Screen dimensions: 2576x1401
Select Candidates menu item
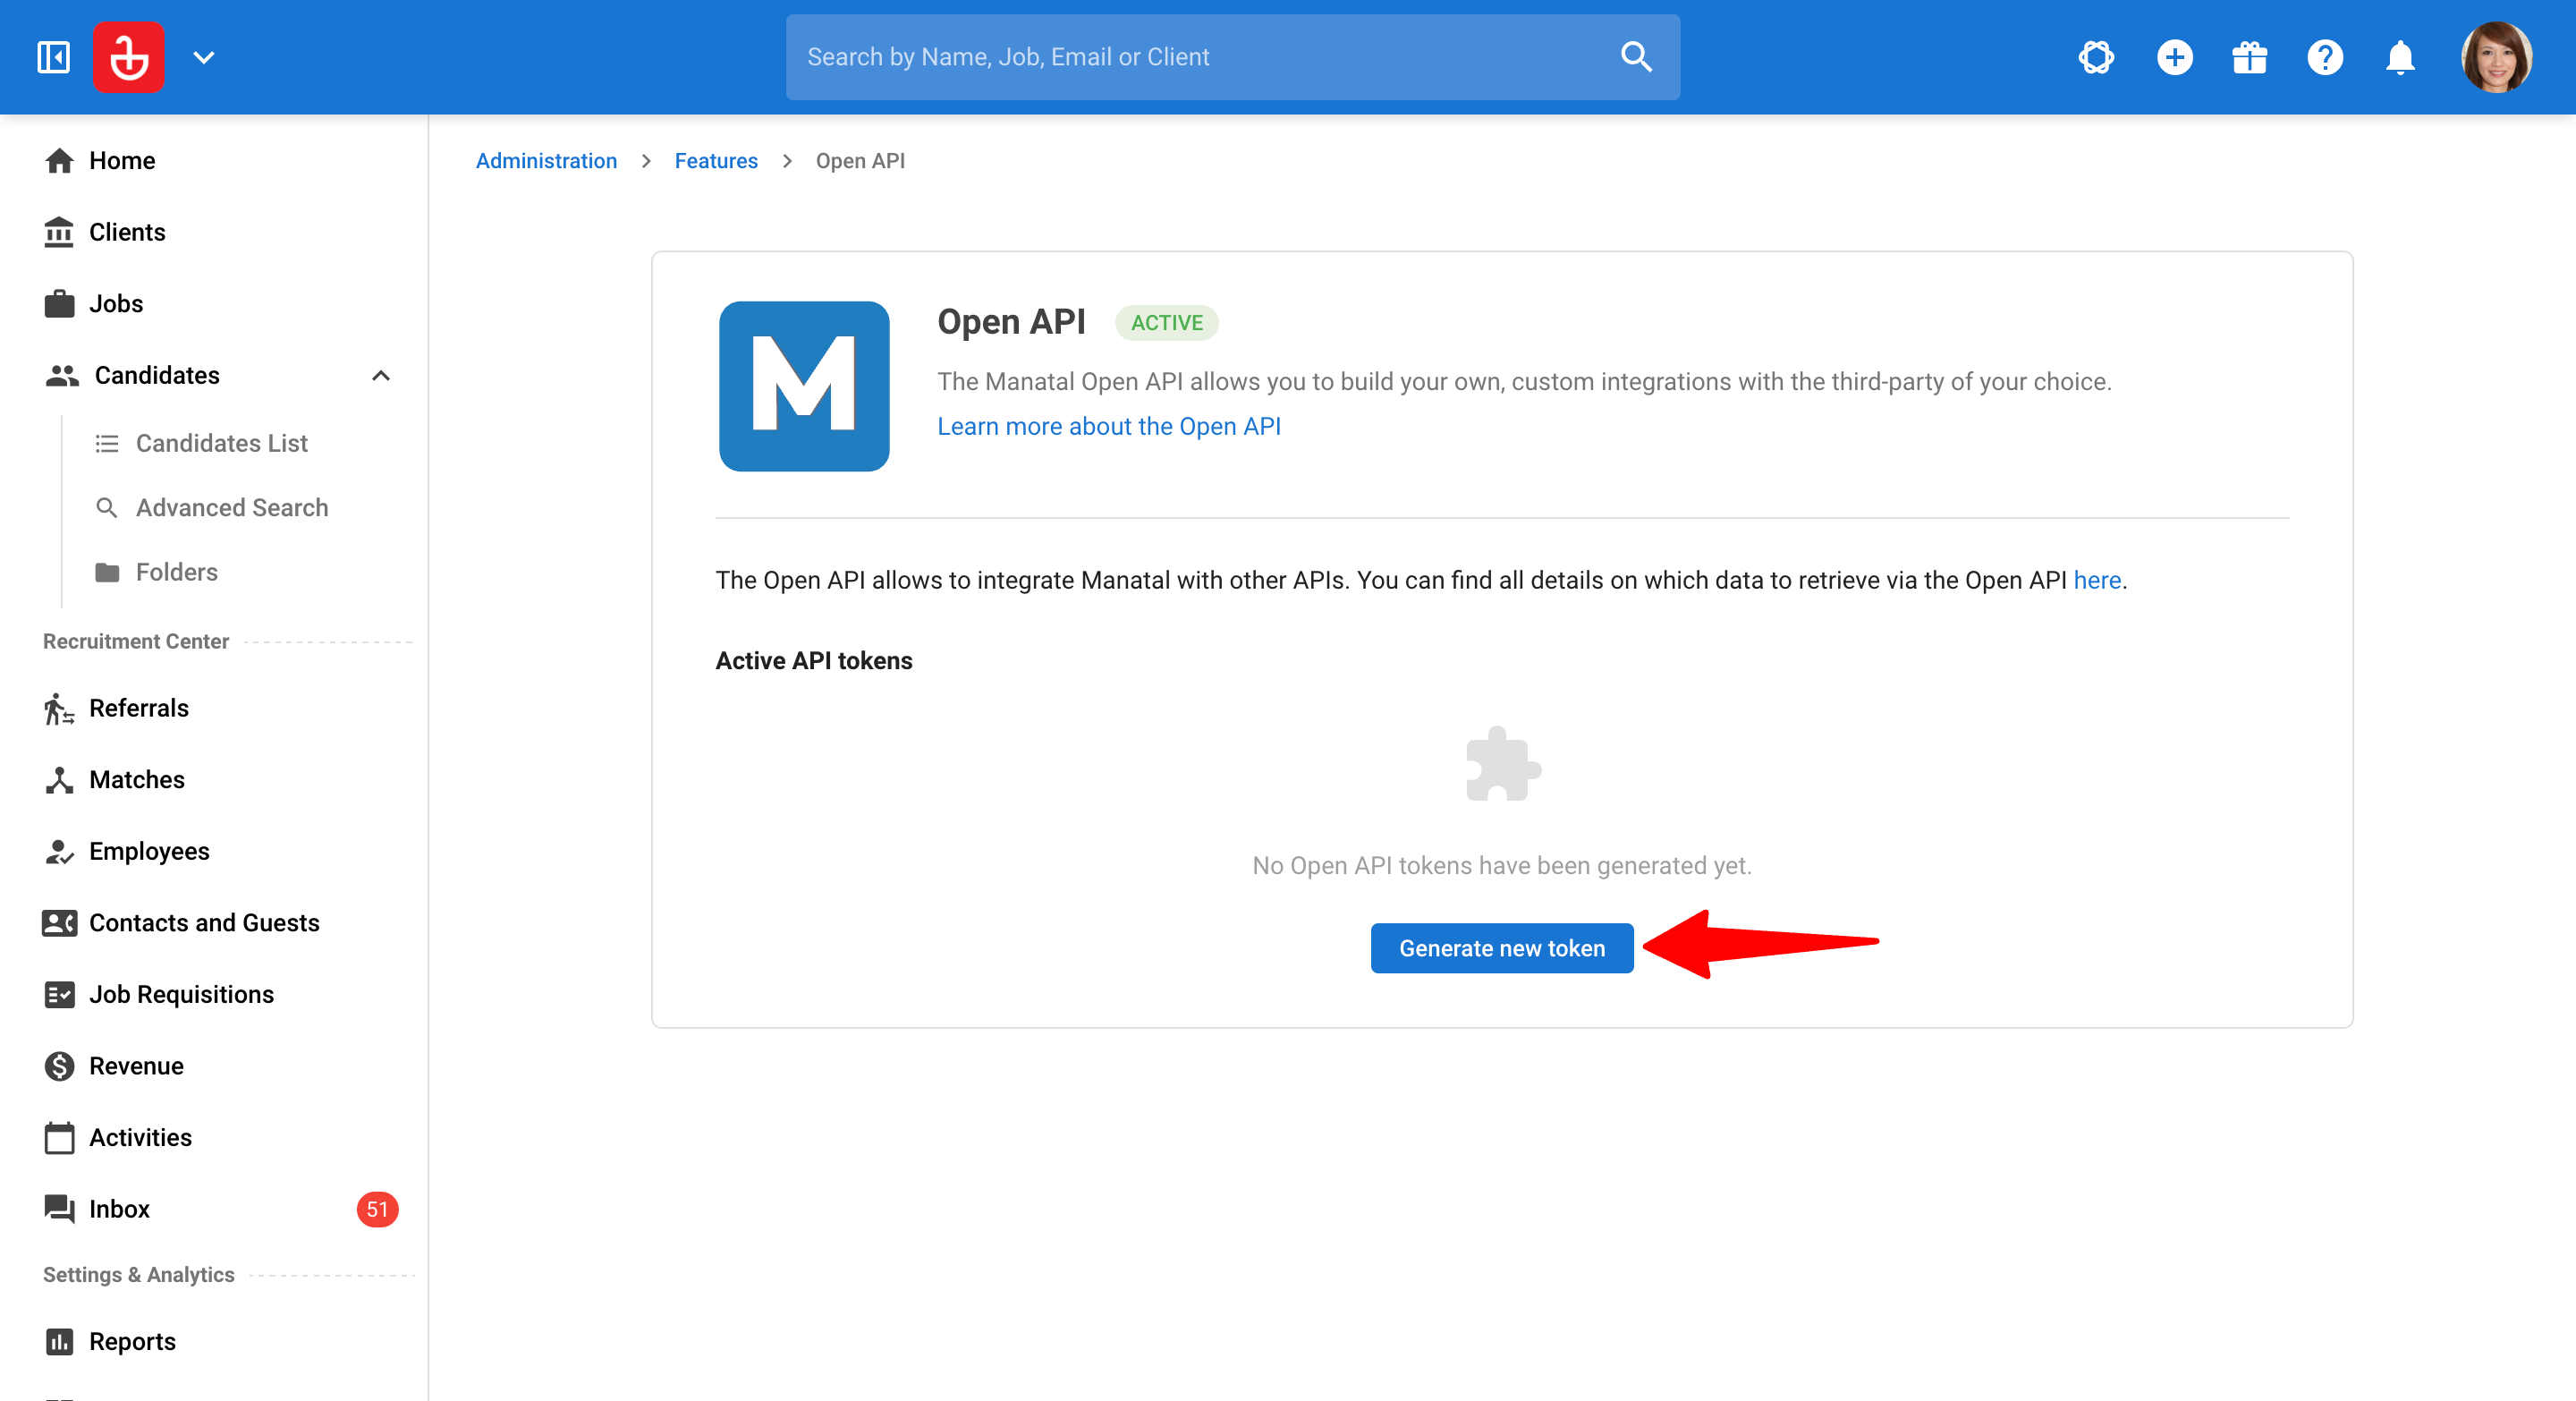(x=214, y=376)
